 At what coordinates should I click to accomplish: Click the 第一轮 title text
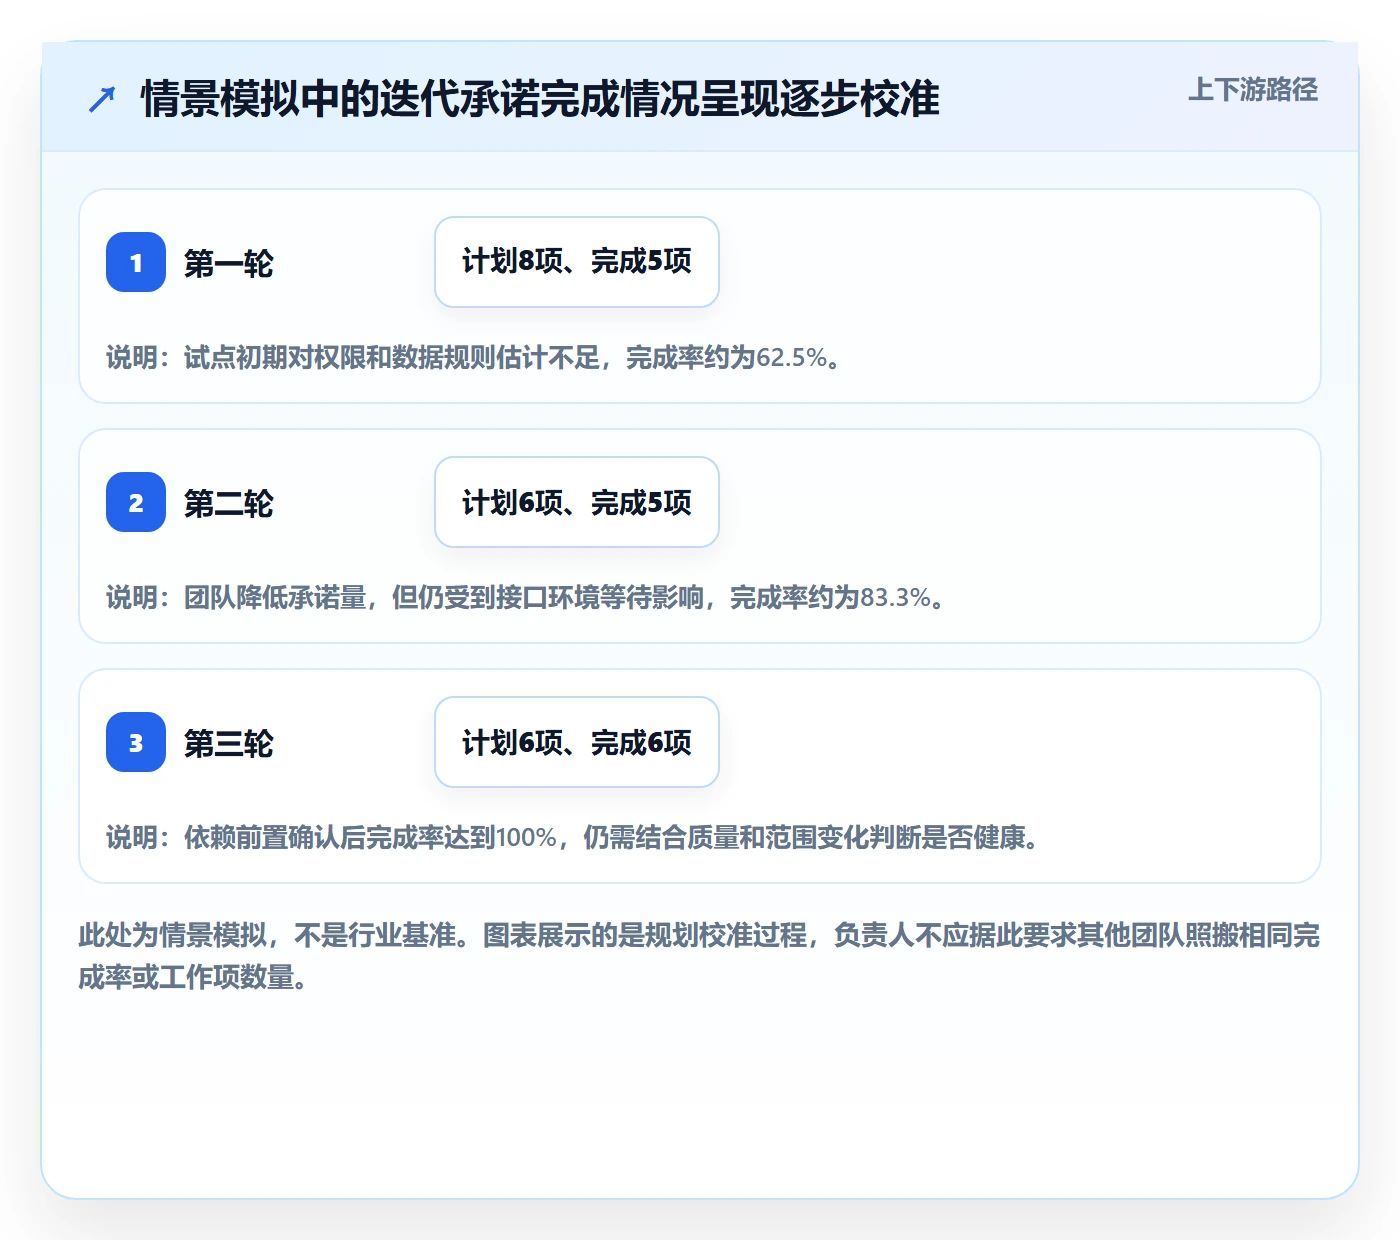pyautogui.click(x=229, y=264)
